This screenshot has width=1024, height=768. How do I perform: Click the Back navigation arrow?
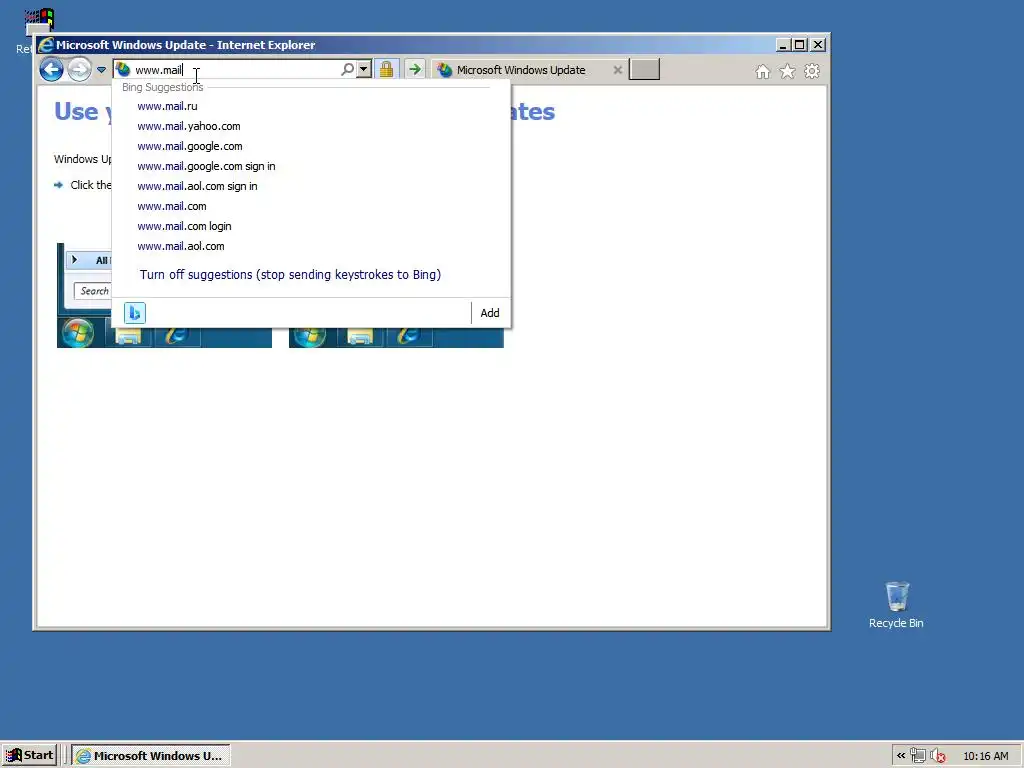(52, 69)
